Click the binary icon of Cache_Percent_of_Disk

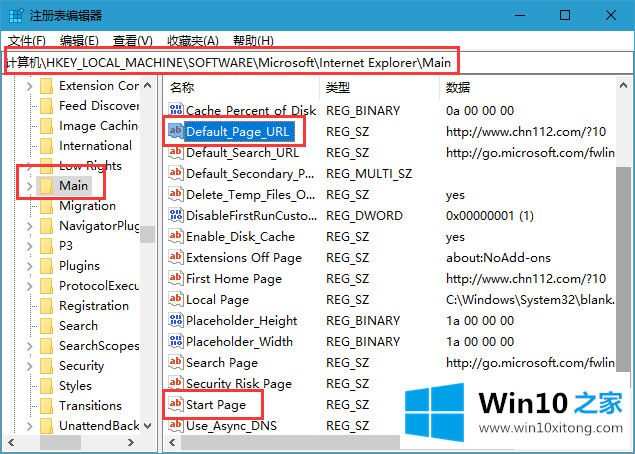pyautogui.click(x=176, y=110)
